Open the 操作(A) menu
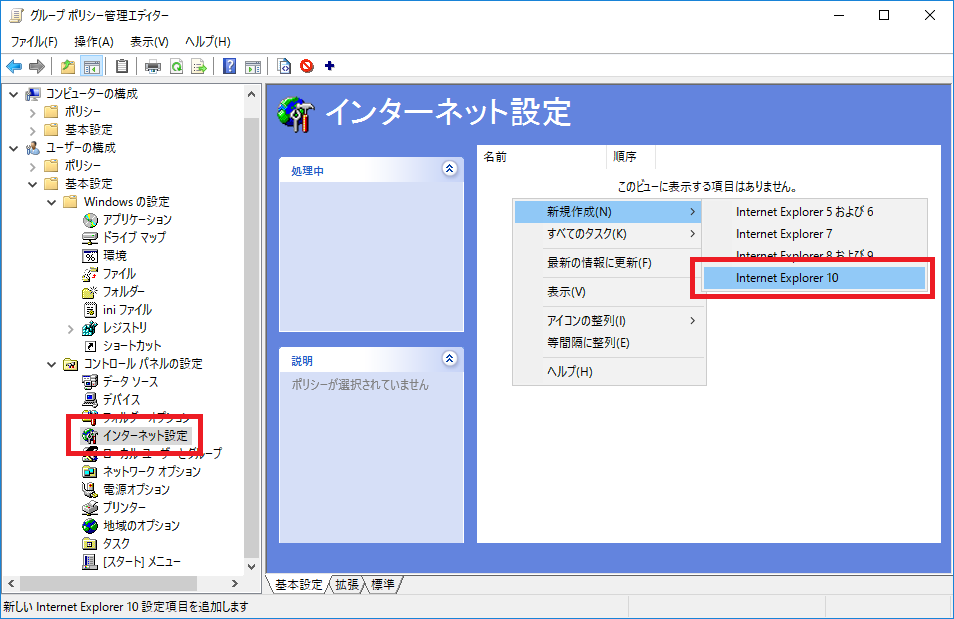Image resolution: width=954 pixels, height=619 pixels. coord(94,41)
